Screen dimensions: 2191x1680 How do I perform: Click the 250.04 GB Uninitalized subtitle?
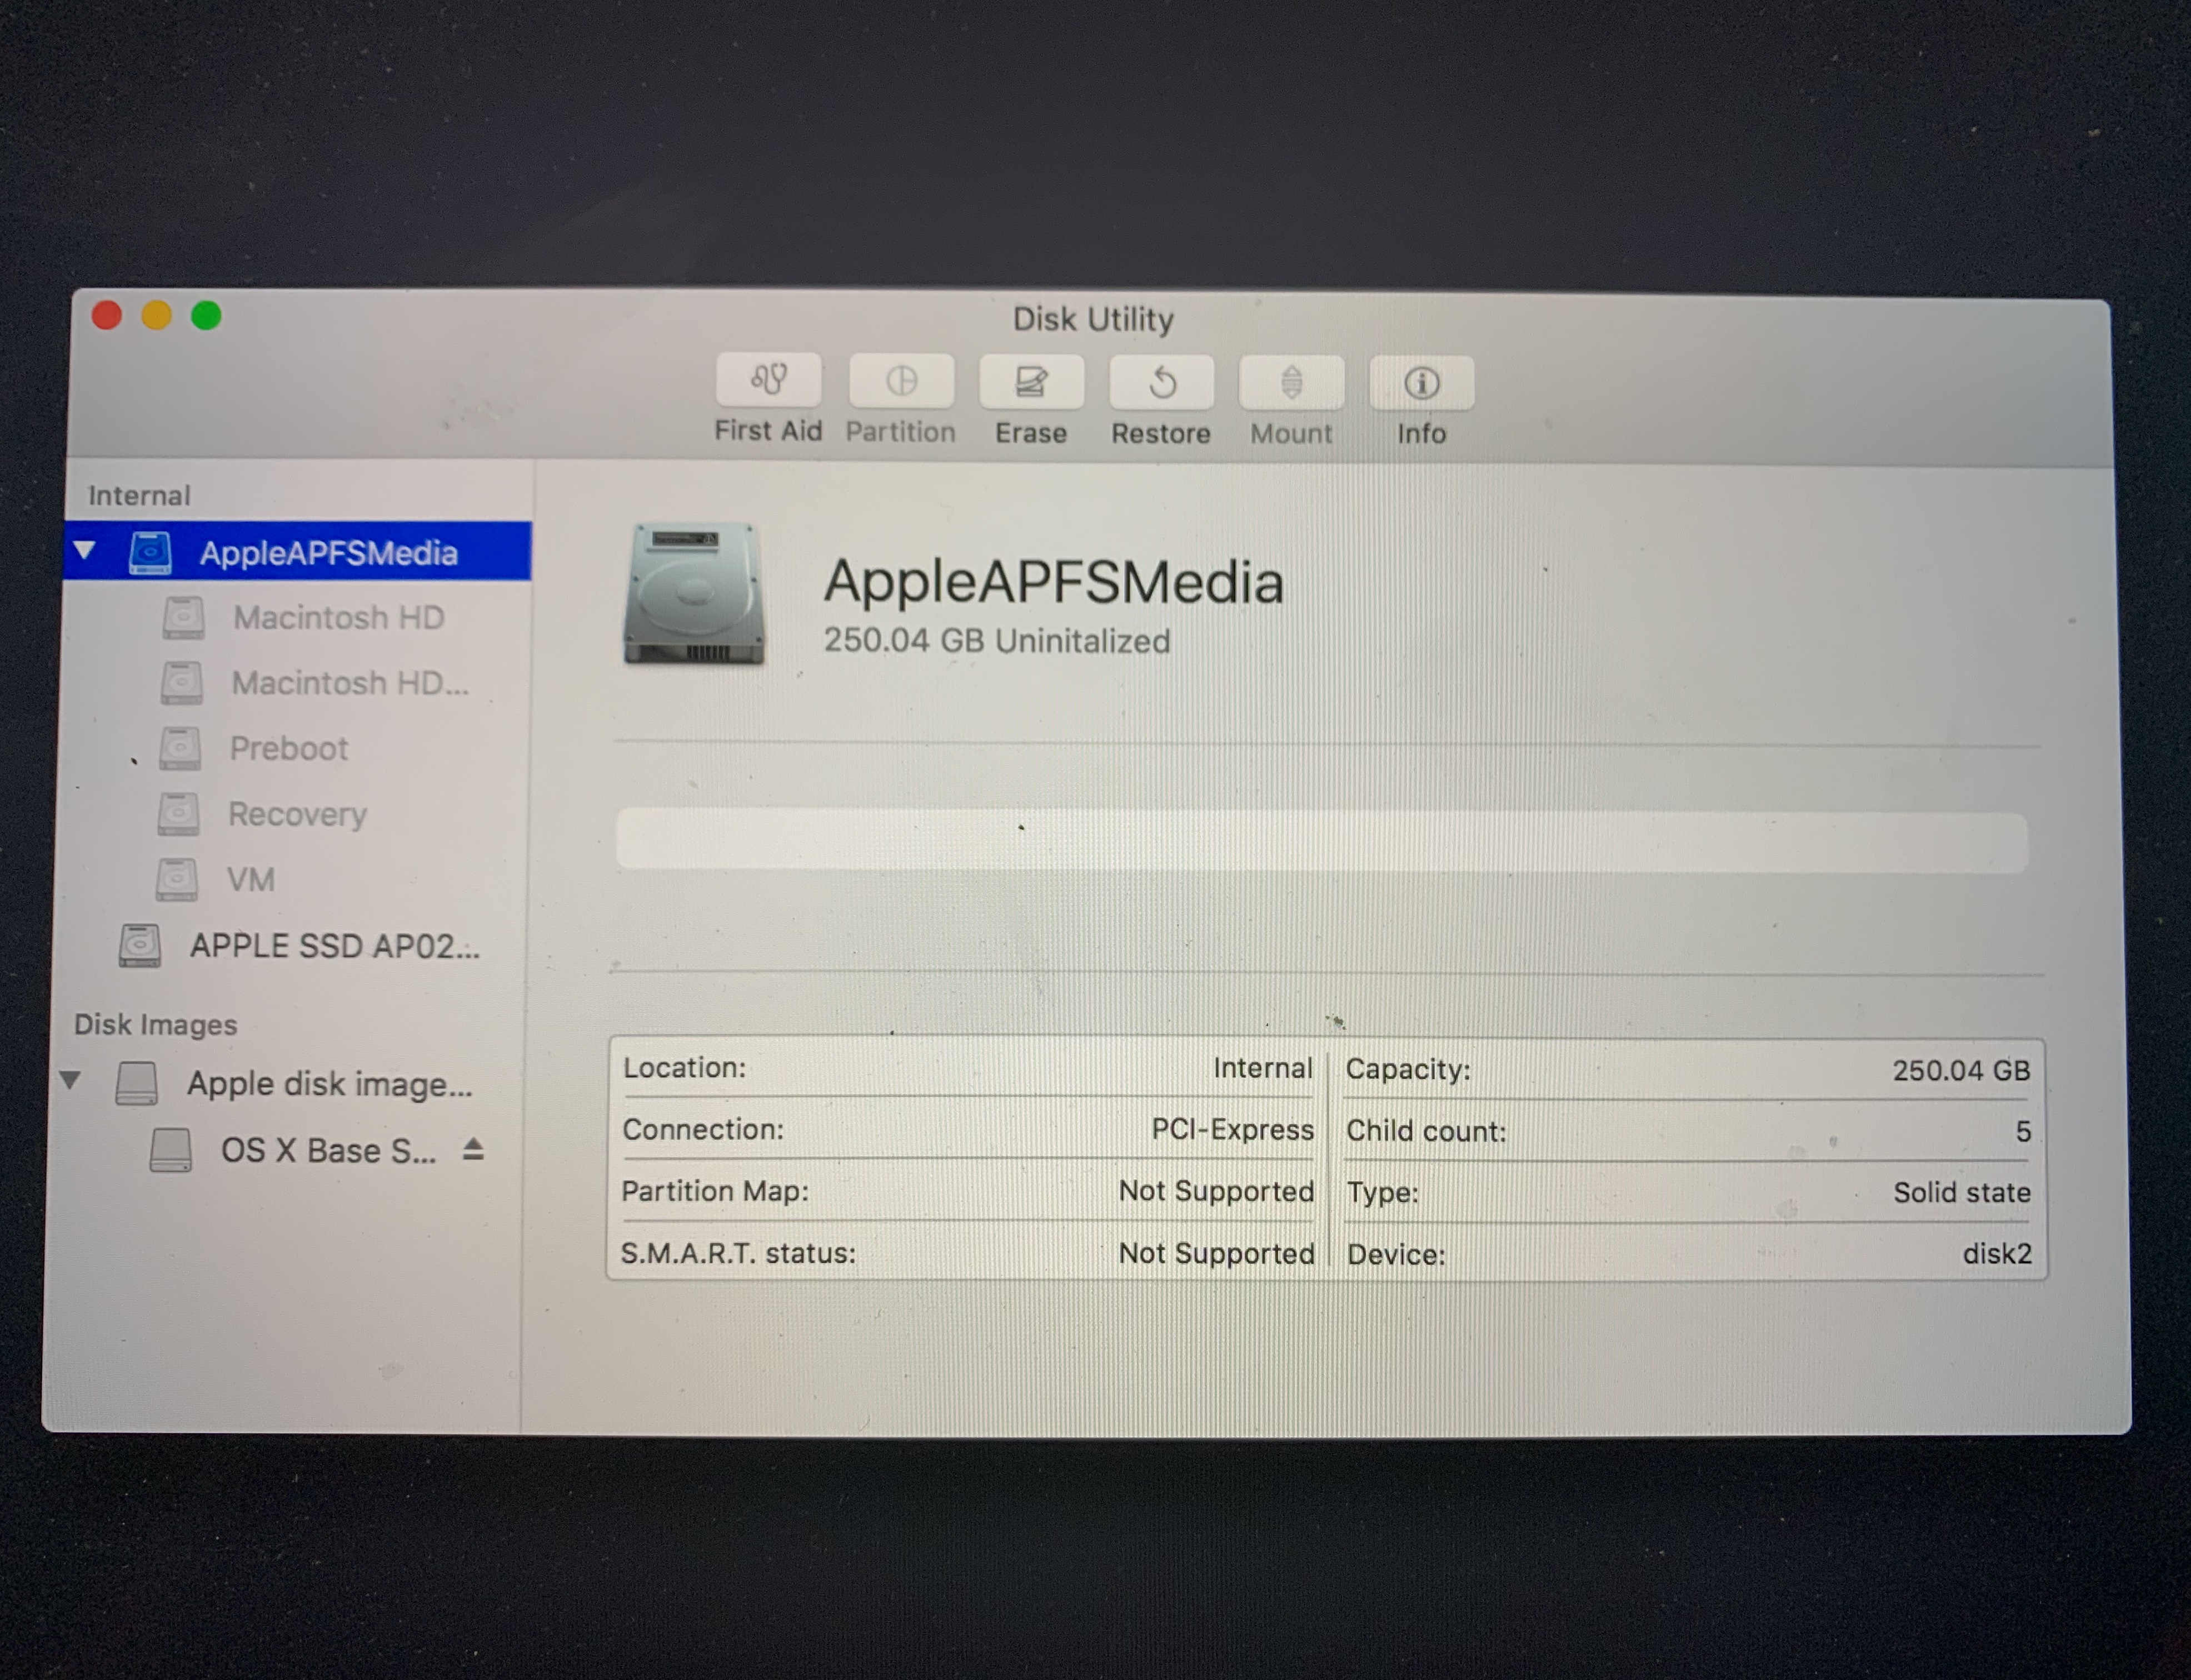pyautogui.click(x=997, y=641)
